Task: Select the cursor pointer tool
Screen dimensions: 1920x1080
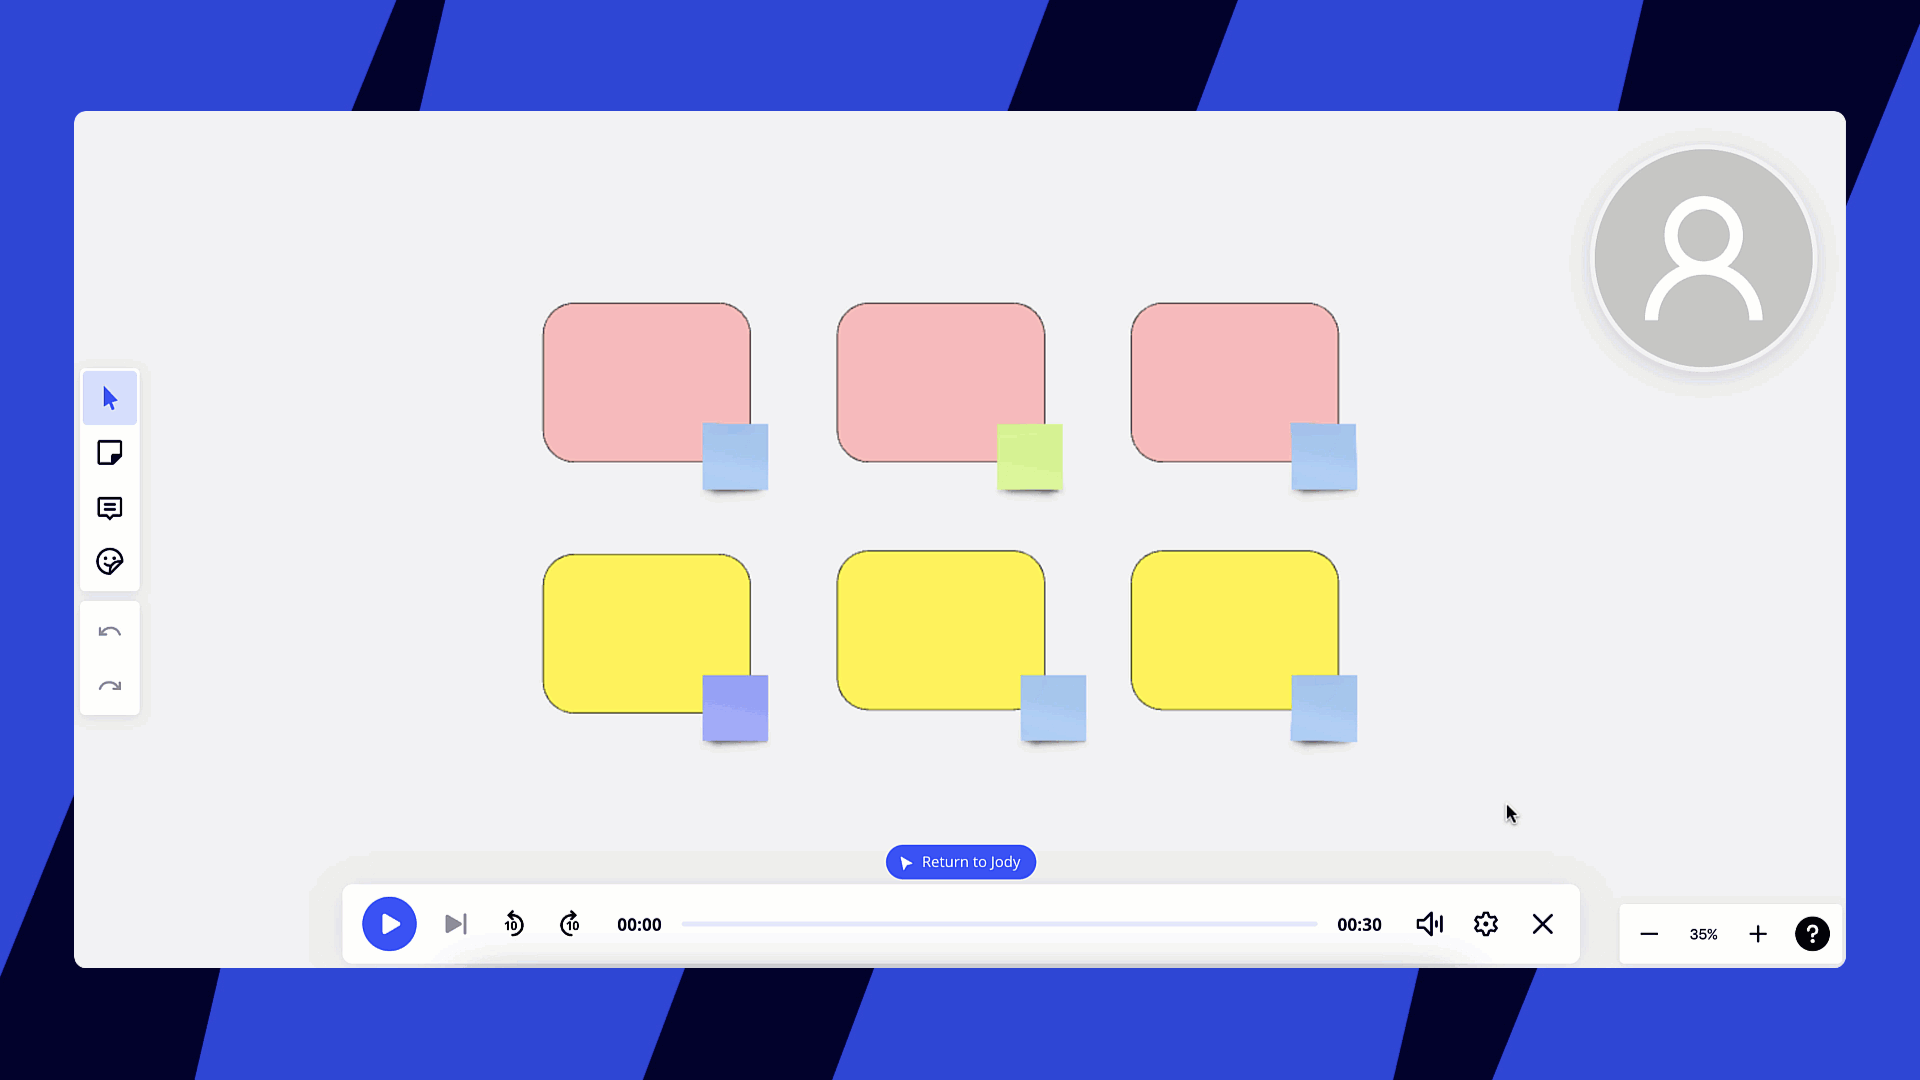Action: [x=110, y=398]
